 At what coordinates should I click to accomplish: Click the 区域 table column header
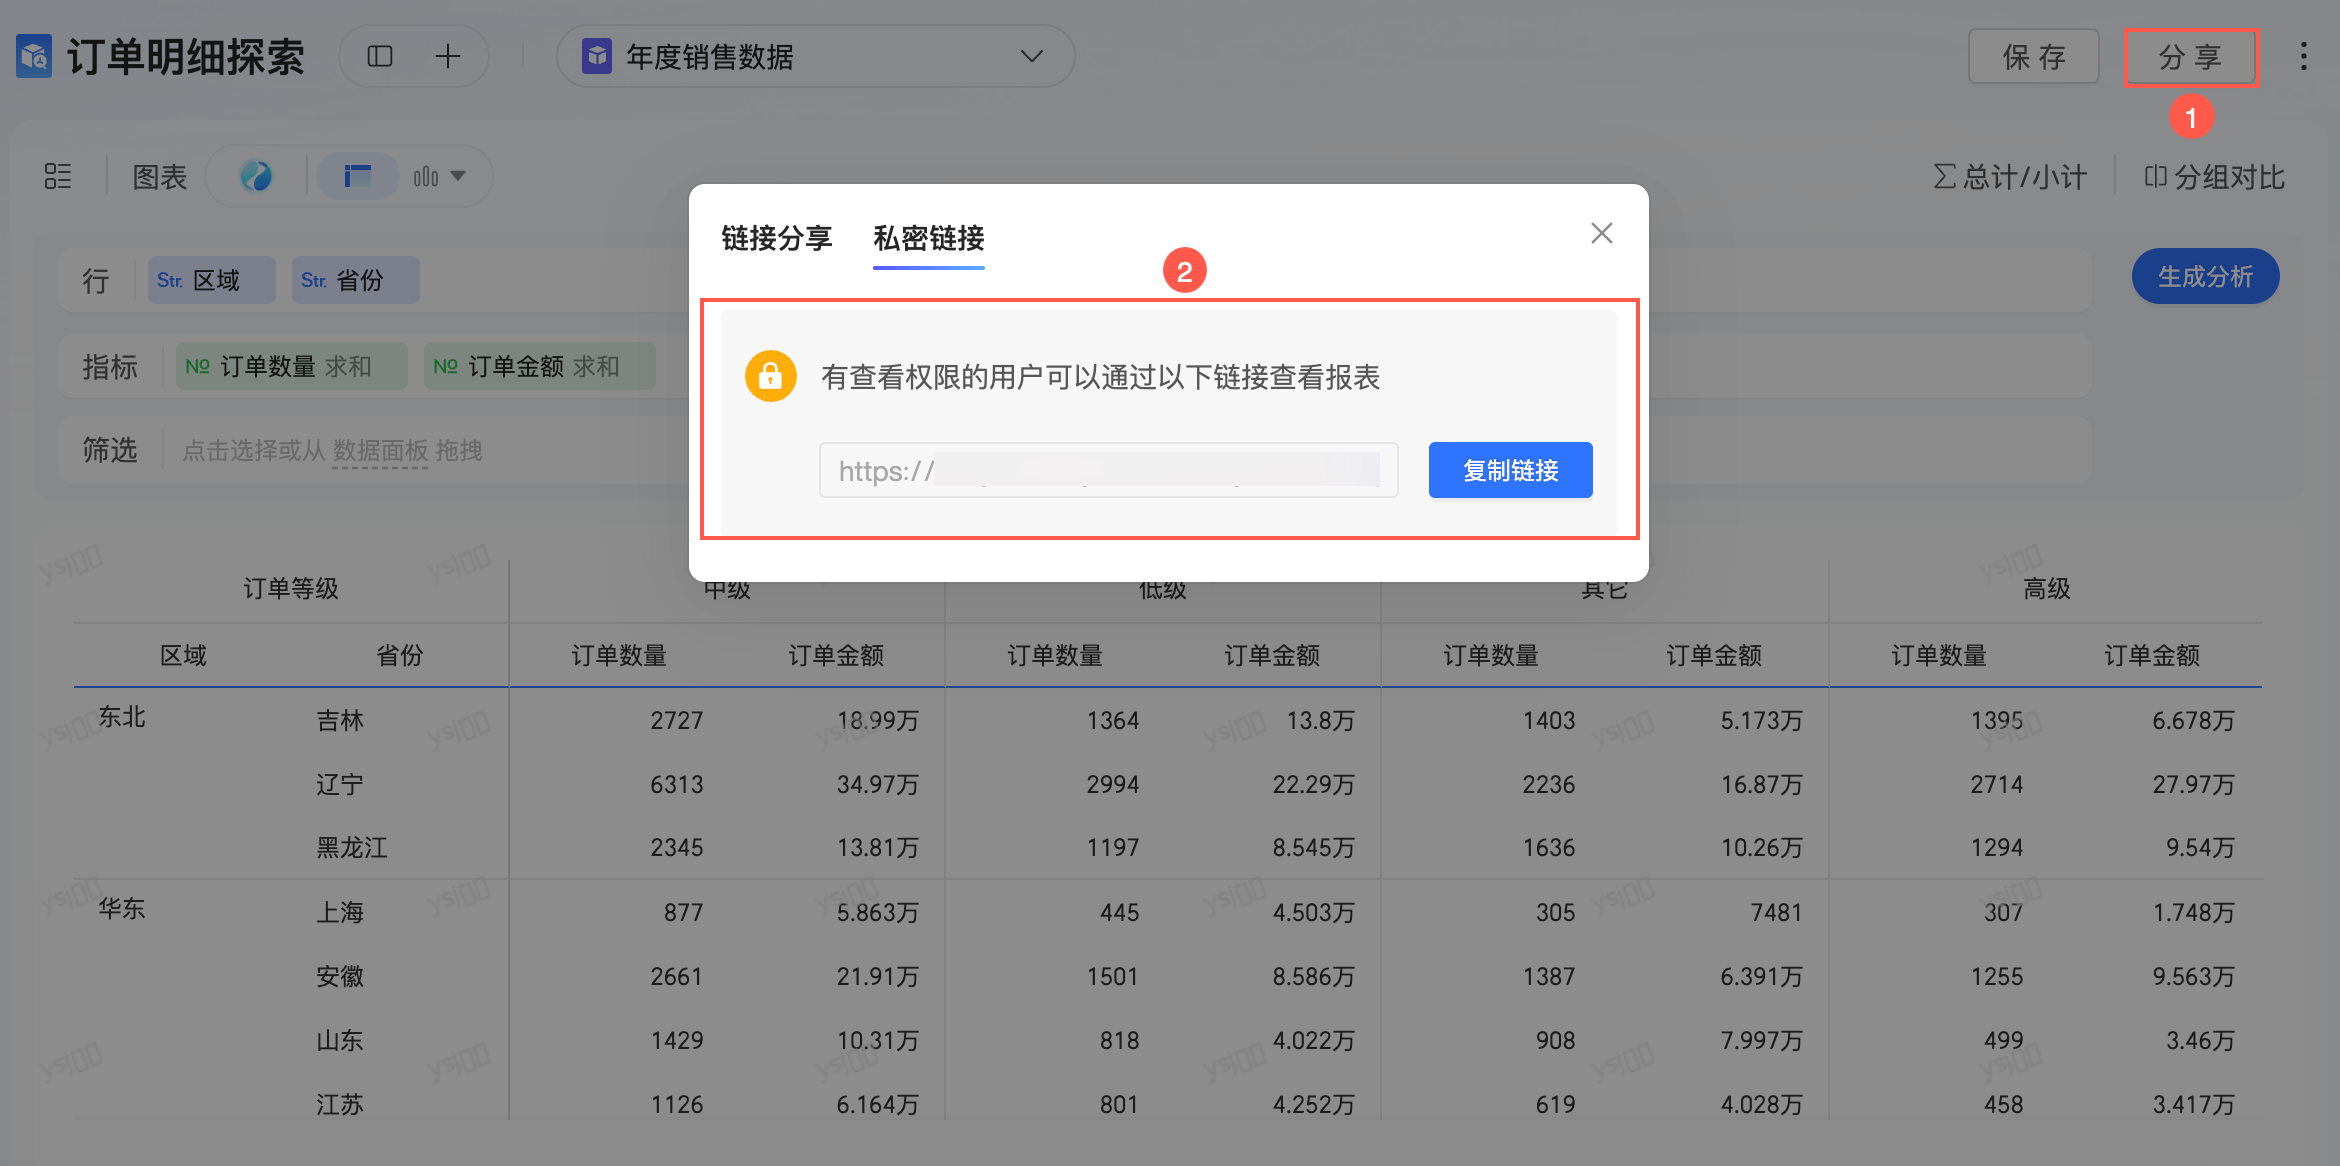[x=183, y=655]
